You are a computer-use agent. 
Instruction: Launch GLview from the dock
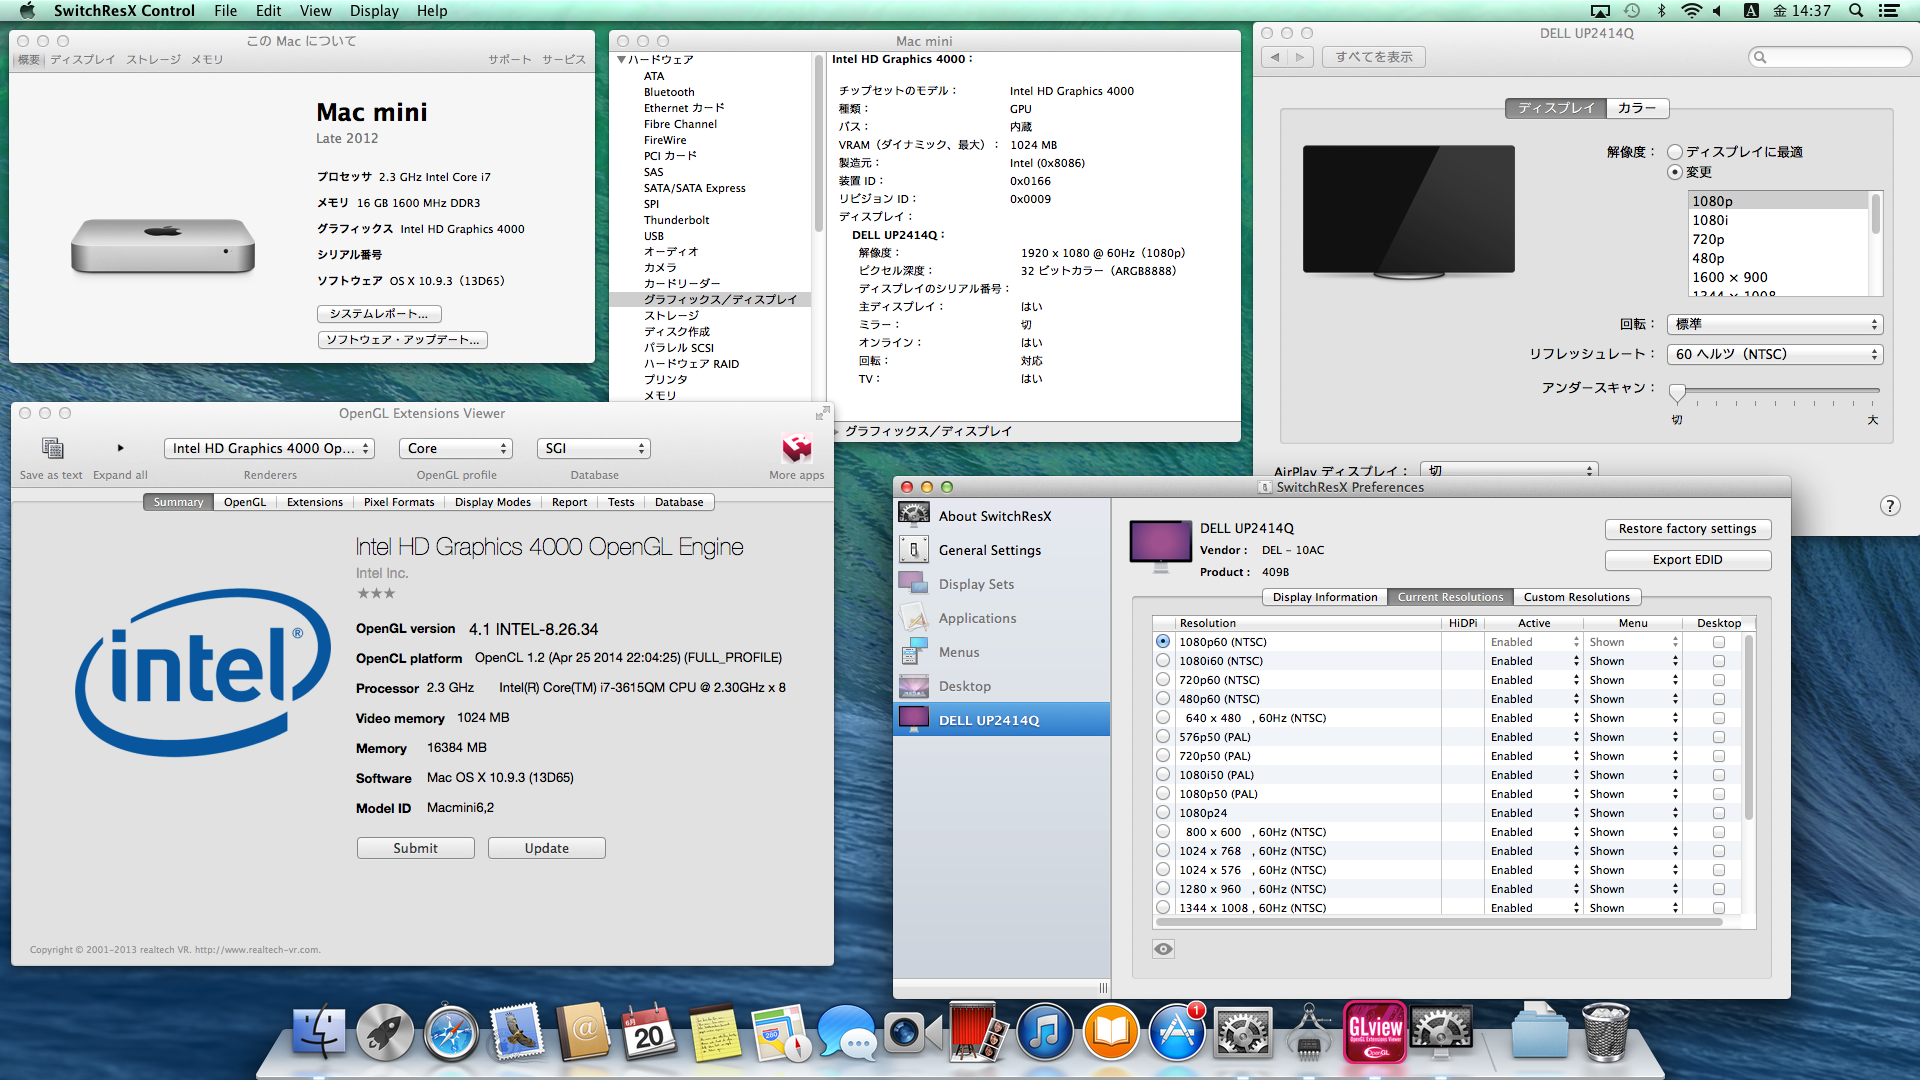click(x=1375, y=1031)
